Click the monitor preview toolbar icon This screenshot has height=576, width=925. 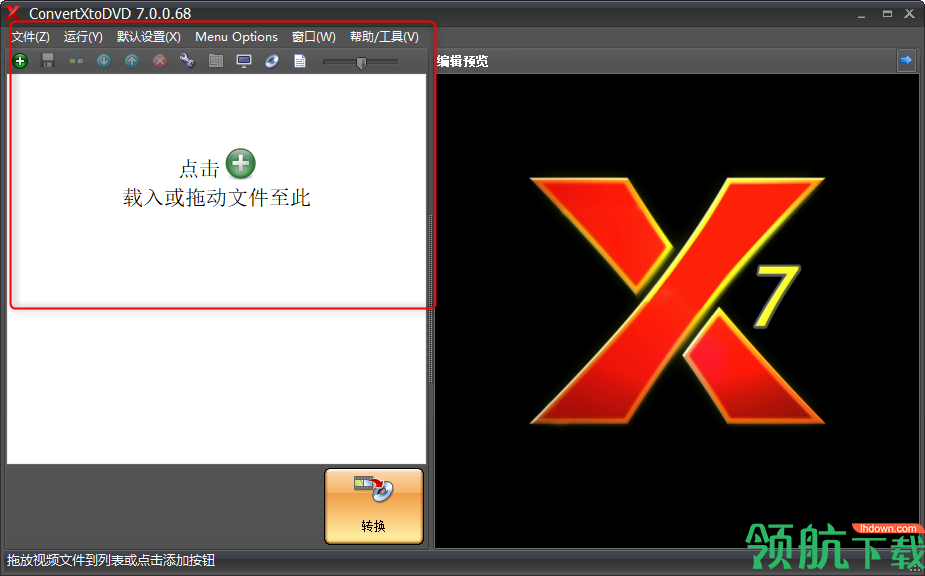tap(244, 61)
